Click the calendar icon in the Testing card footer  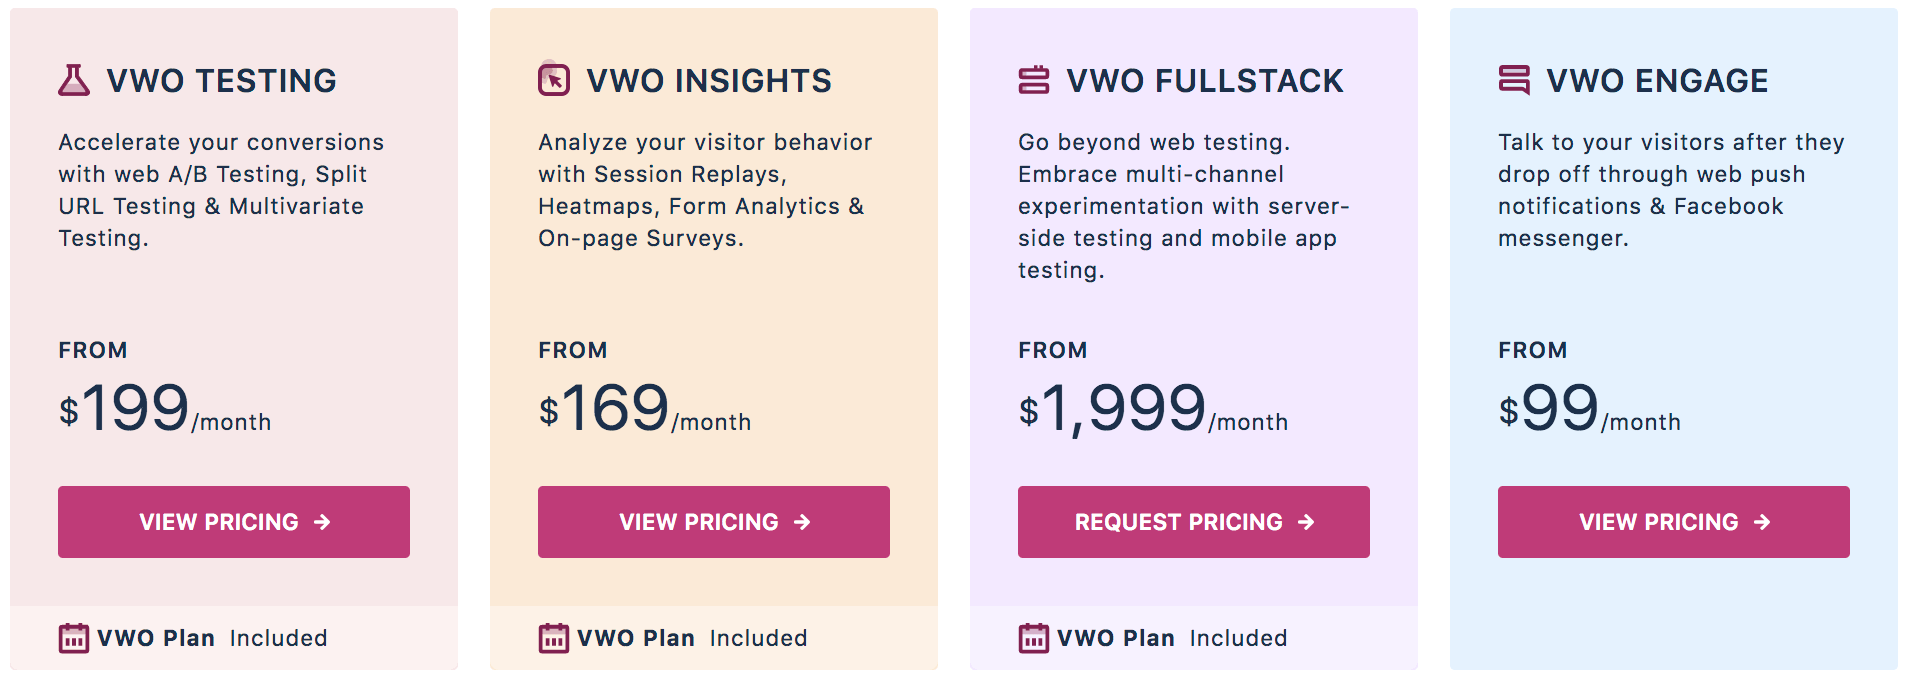pos(74,638)
